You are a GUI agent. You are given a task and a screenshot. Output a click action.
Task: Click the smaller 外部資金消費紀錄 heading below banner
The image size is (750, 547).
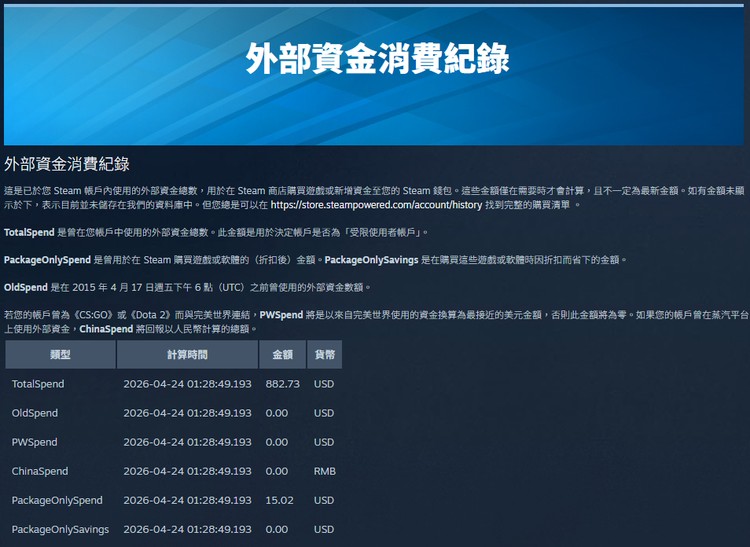[67, 164]
